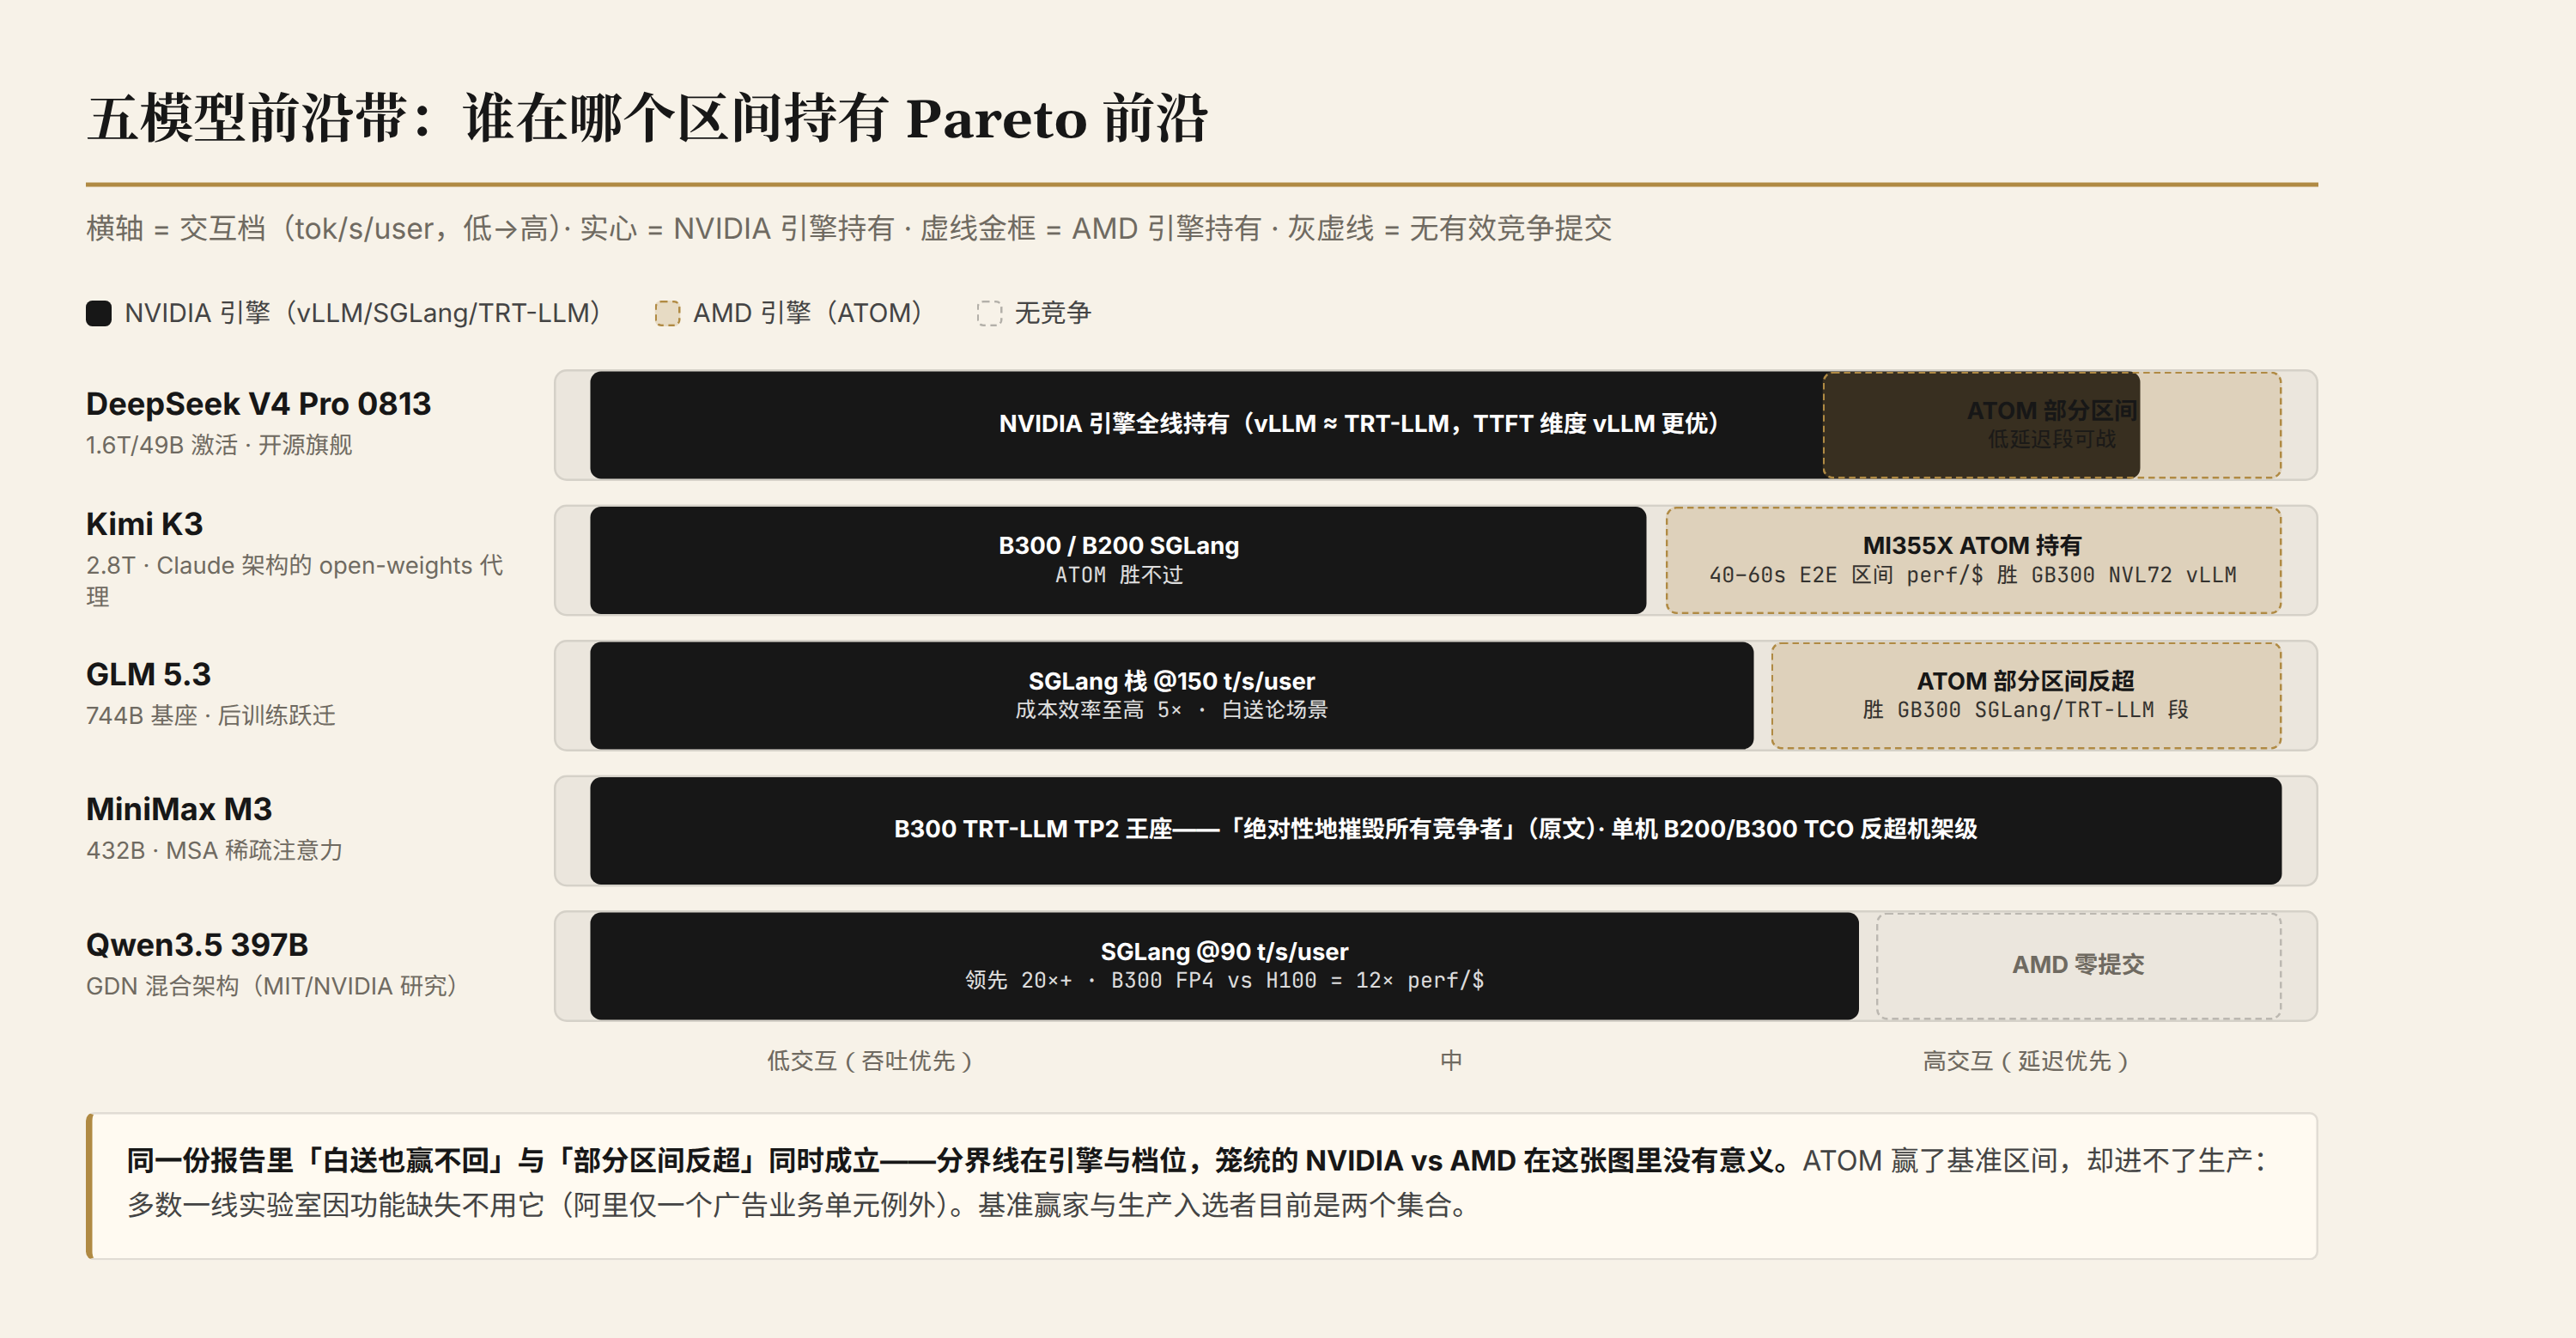The image size is (2576, 1338).
Task: Click the gold dashed AMD legend swatch
Action: pos(667,313)
